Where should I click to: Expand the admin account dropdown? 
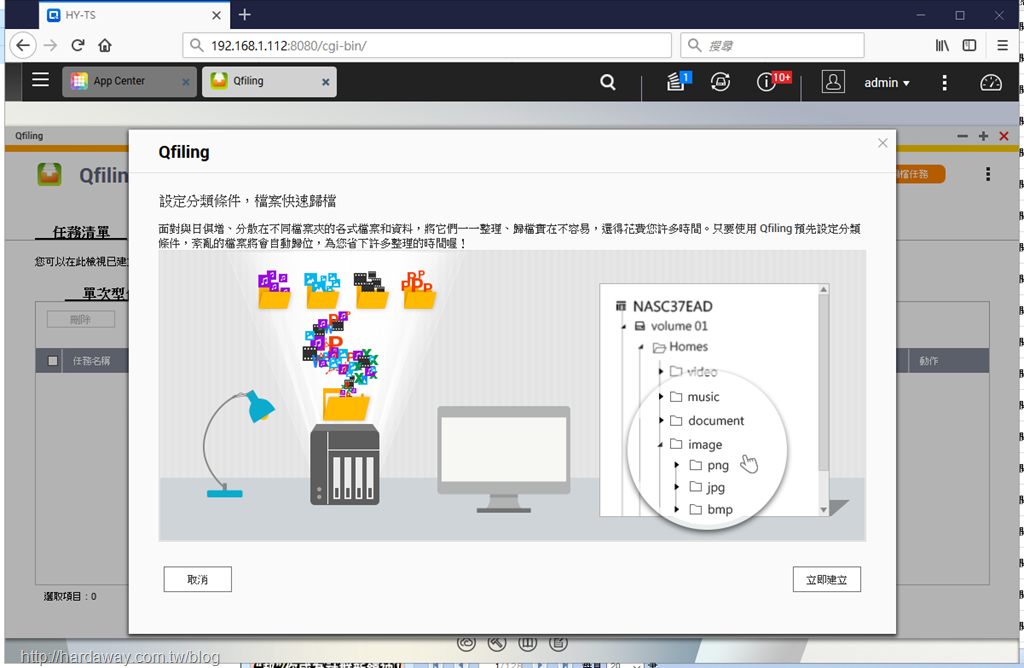(x=886, y=83)
